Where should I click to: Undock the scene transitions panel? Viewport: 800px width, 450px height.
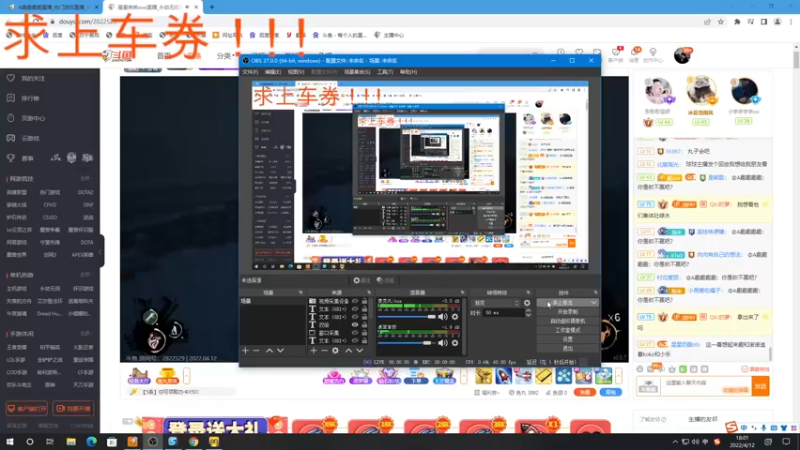click(x=528, y=292)
